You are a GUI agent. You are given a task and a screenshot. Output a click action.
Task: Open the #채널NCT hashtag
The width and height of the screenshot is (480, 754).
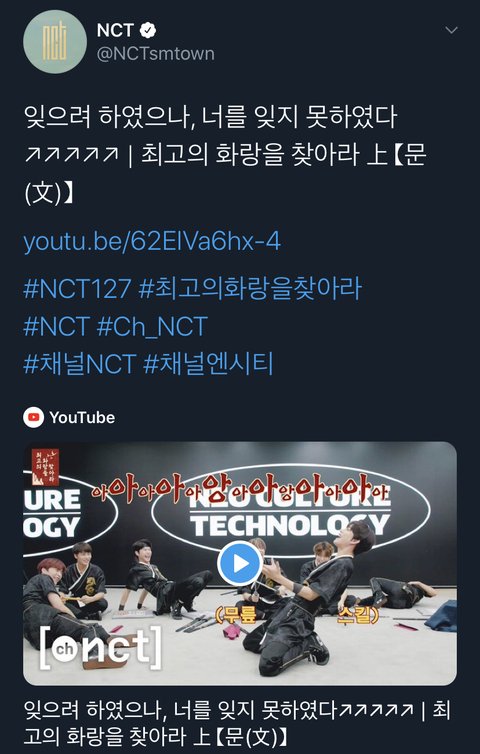tap(80, 364)
